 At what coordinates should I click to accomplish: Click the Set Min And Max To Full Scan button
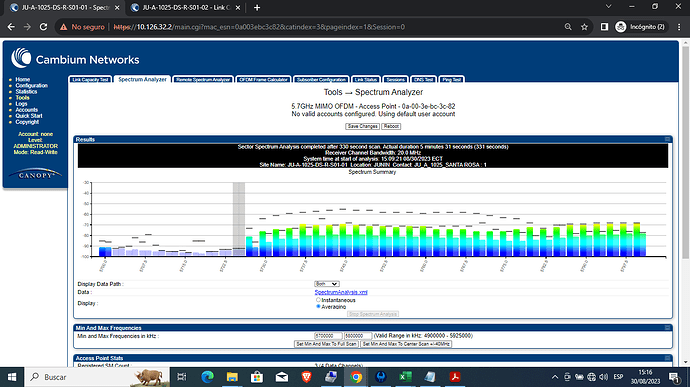click(x=327, y=344)
